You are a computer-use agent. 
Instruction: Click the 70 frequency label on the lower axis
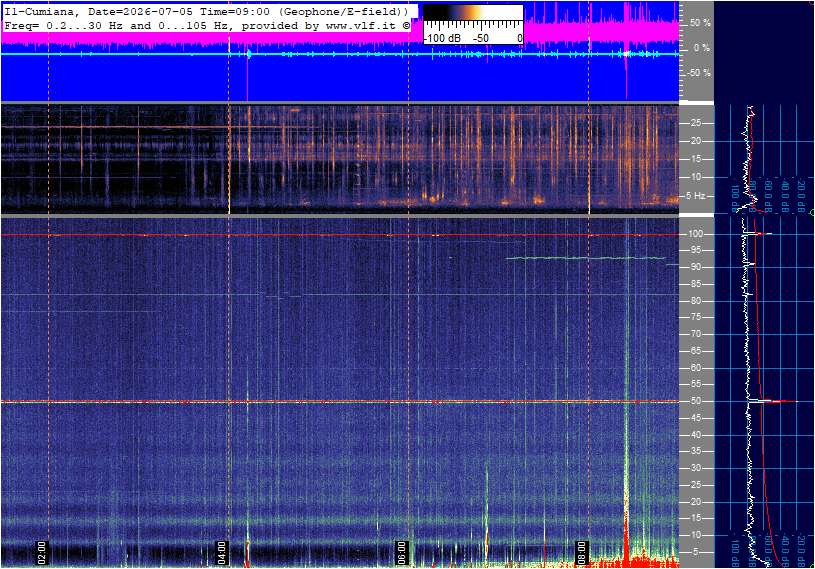(695, 334)
